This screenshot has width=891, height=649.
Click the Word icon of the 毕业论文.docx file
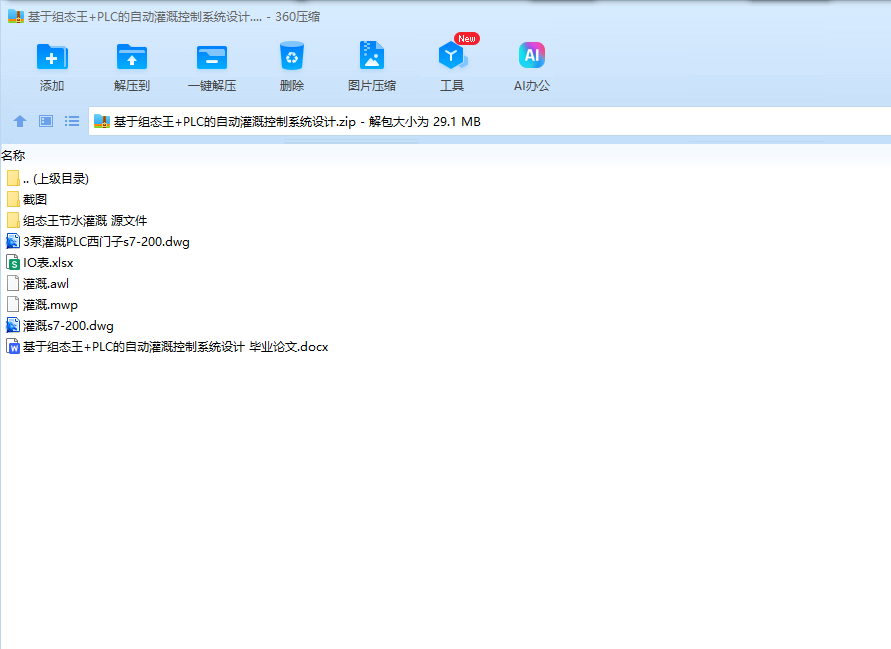click(x=13, y=347)
